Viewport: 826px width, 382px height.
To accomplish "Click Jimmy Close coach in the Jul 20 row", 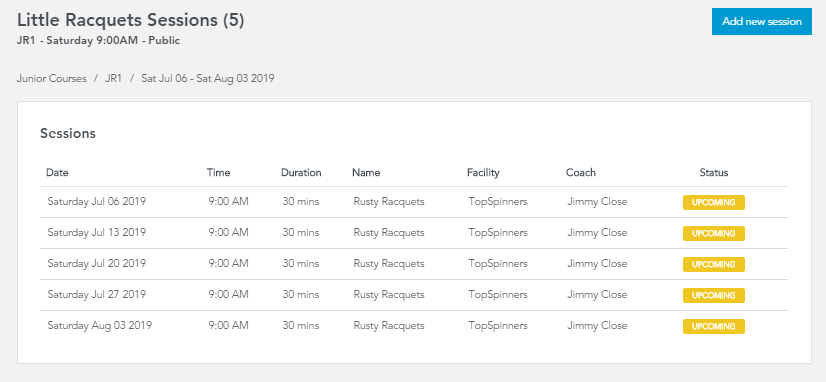I will pos(597,264).
